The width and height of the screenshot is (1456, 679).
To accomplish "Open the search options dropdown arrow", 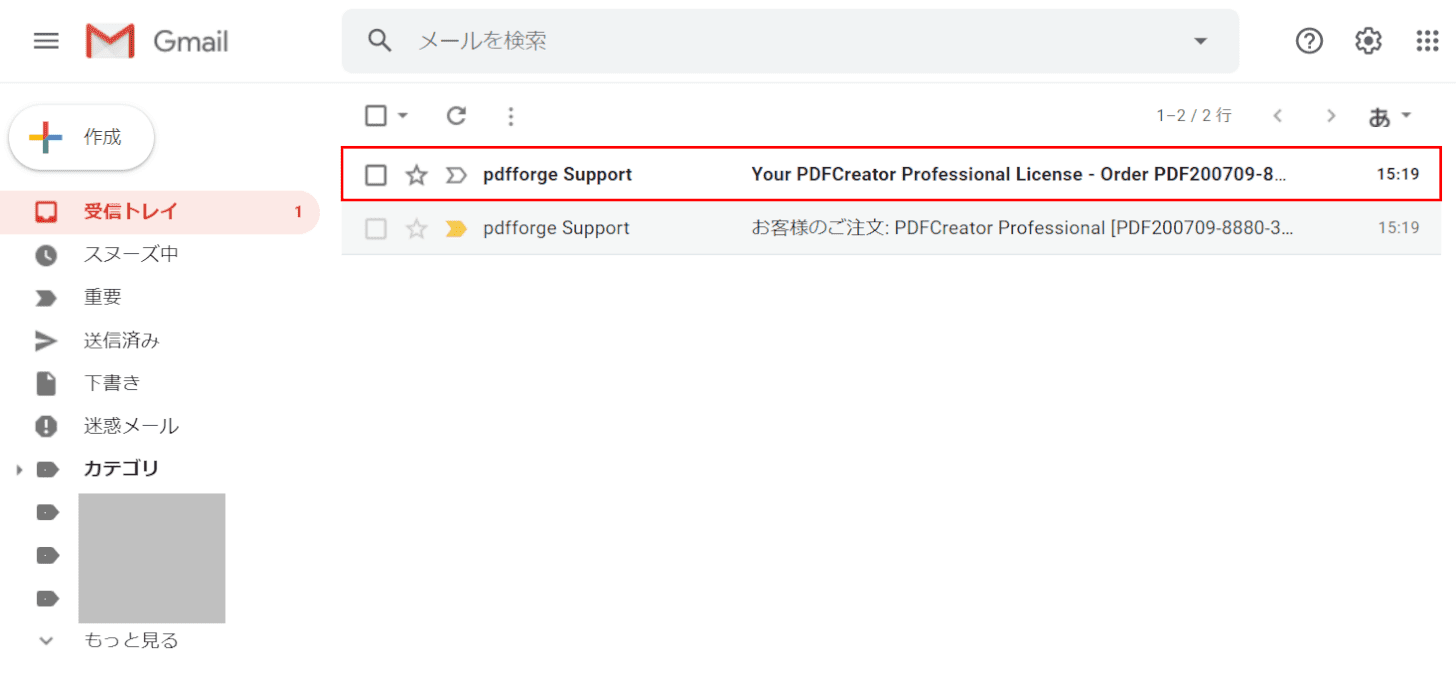I will tap(1200, 41).
